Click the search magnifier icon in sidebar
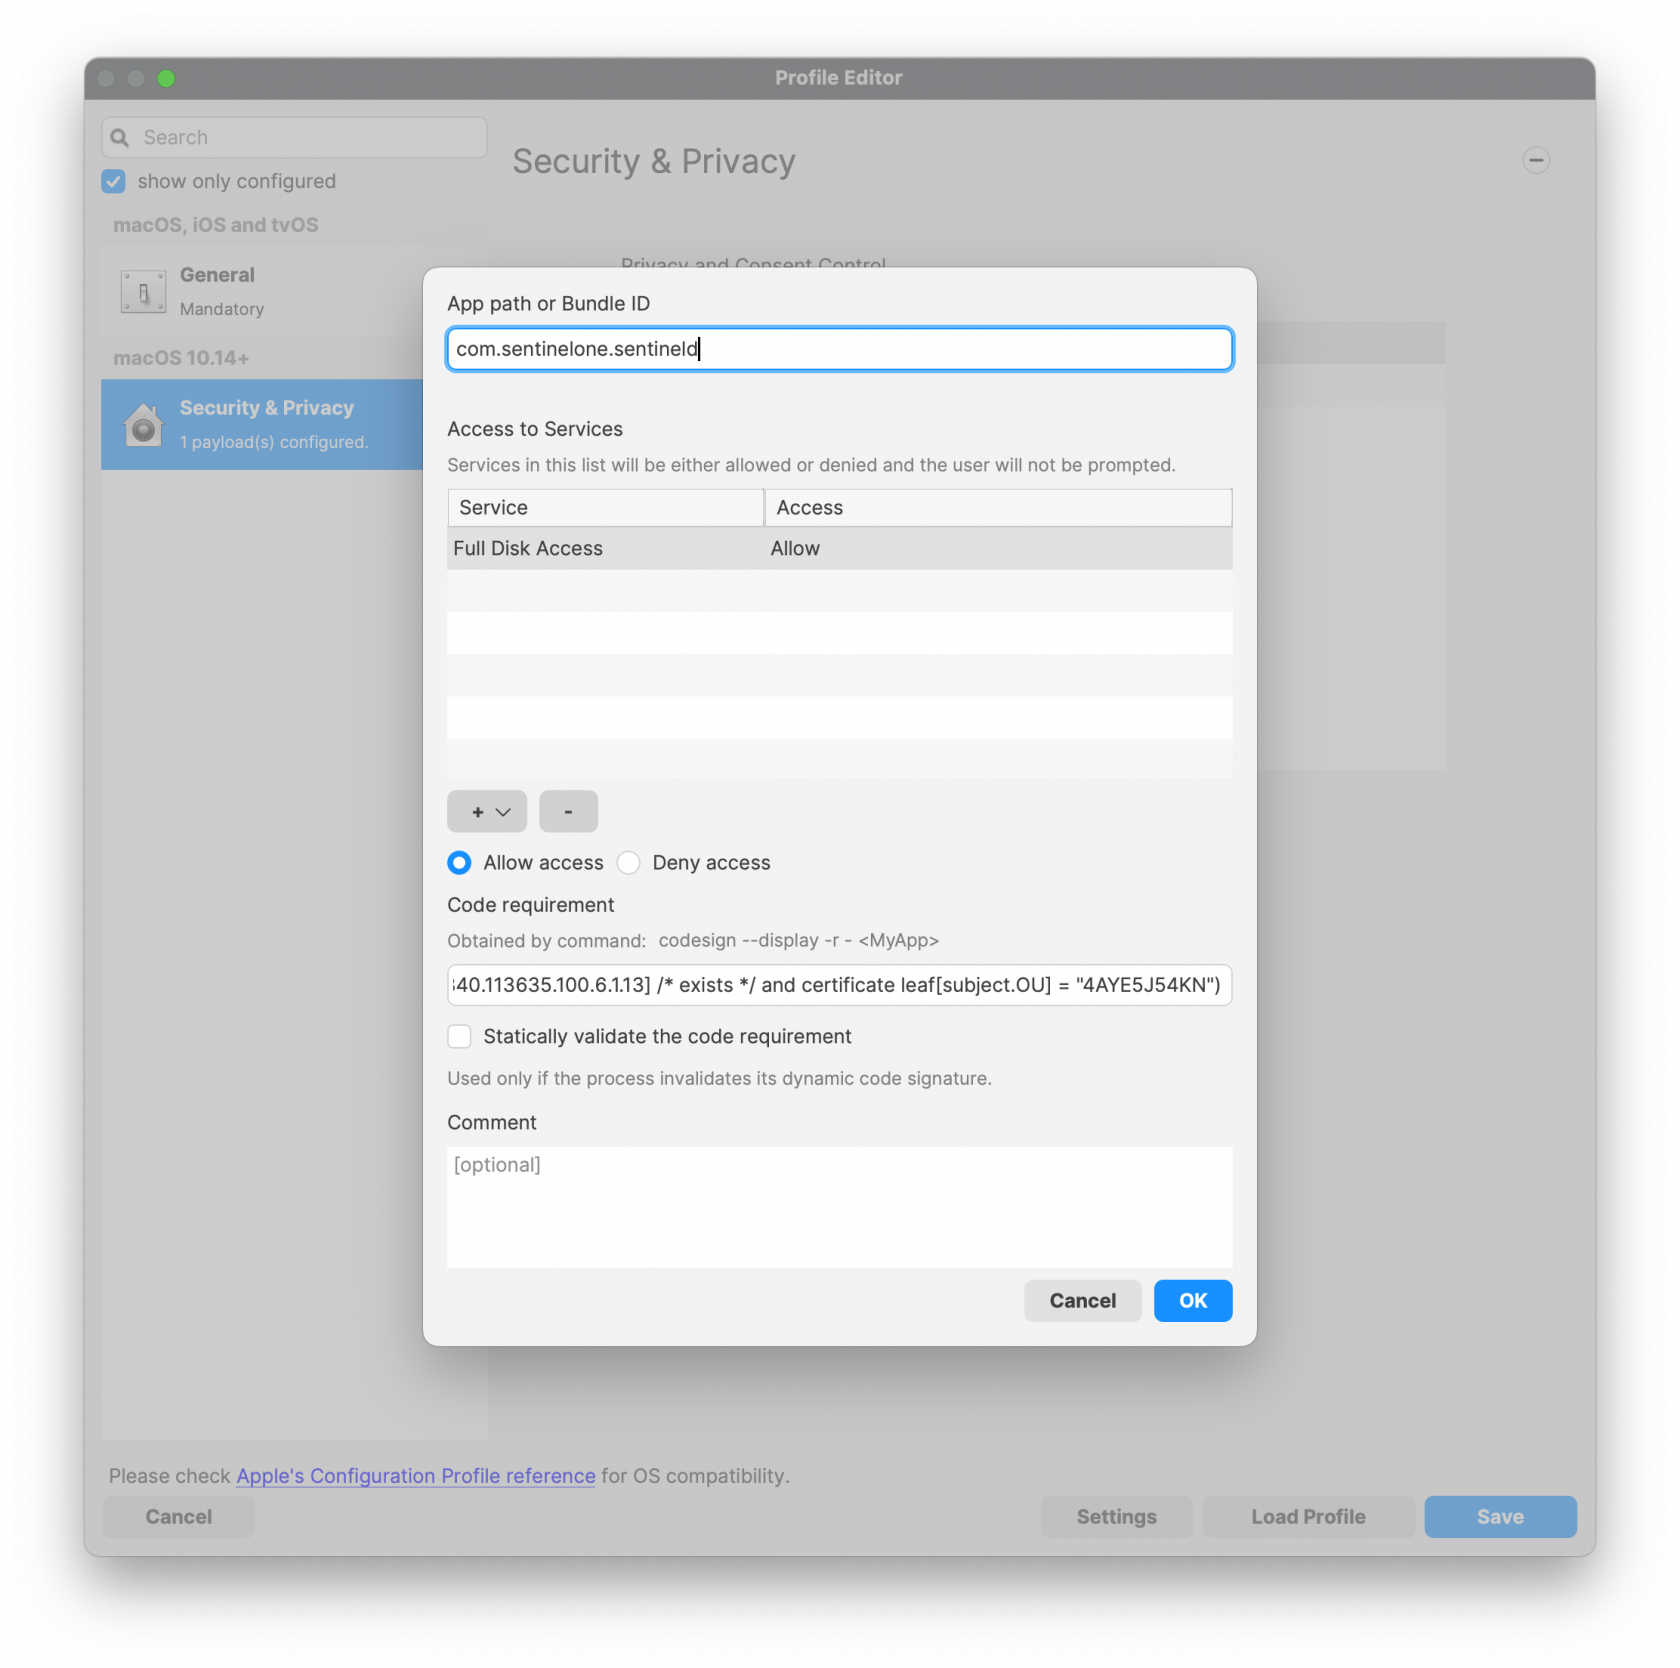The image size is (1680, 1668). pyautogui.click(x=120, y=138)
